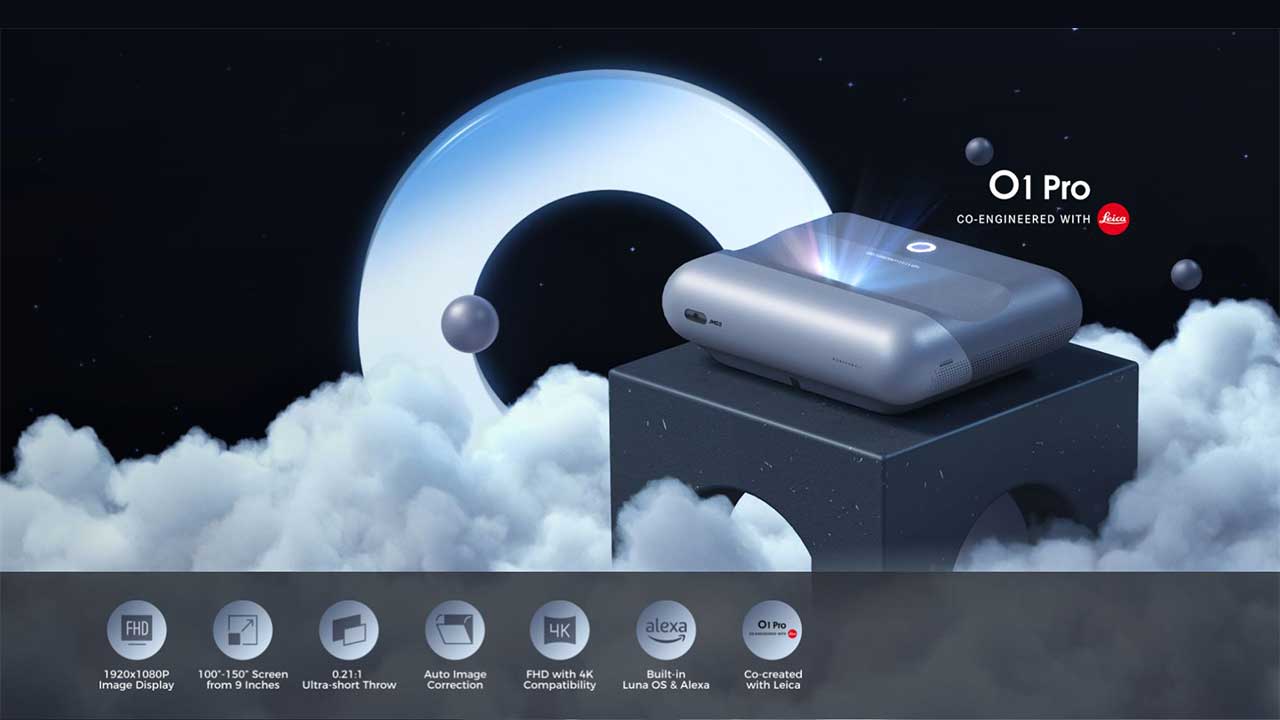The height and width of the screenshot is (720, 1280).
Task: Click the glowing ring on projector top
Action: [x=920, y=247]
